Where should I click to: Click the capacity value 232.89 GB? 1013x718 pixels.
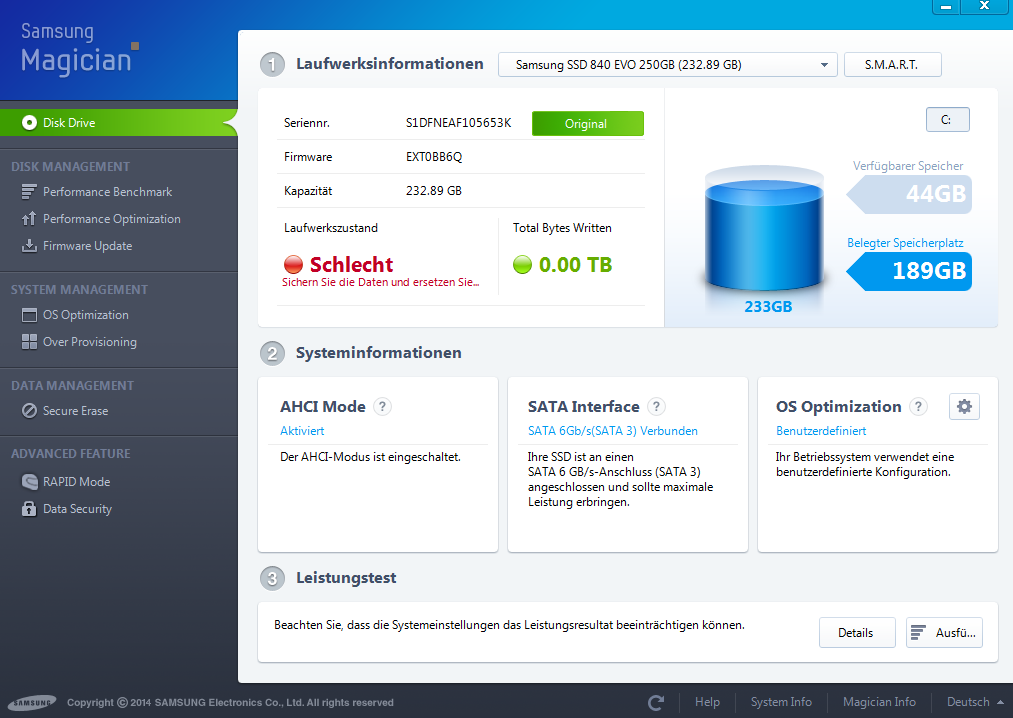pyautogui.click(x=433, y=191)
